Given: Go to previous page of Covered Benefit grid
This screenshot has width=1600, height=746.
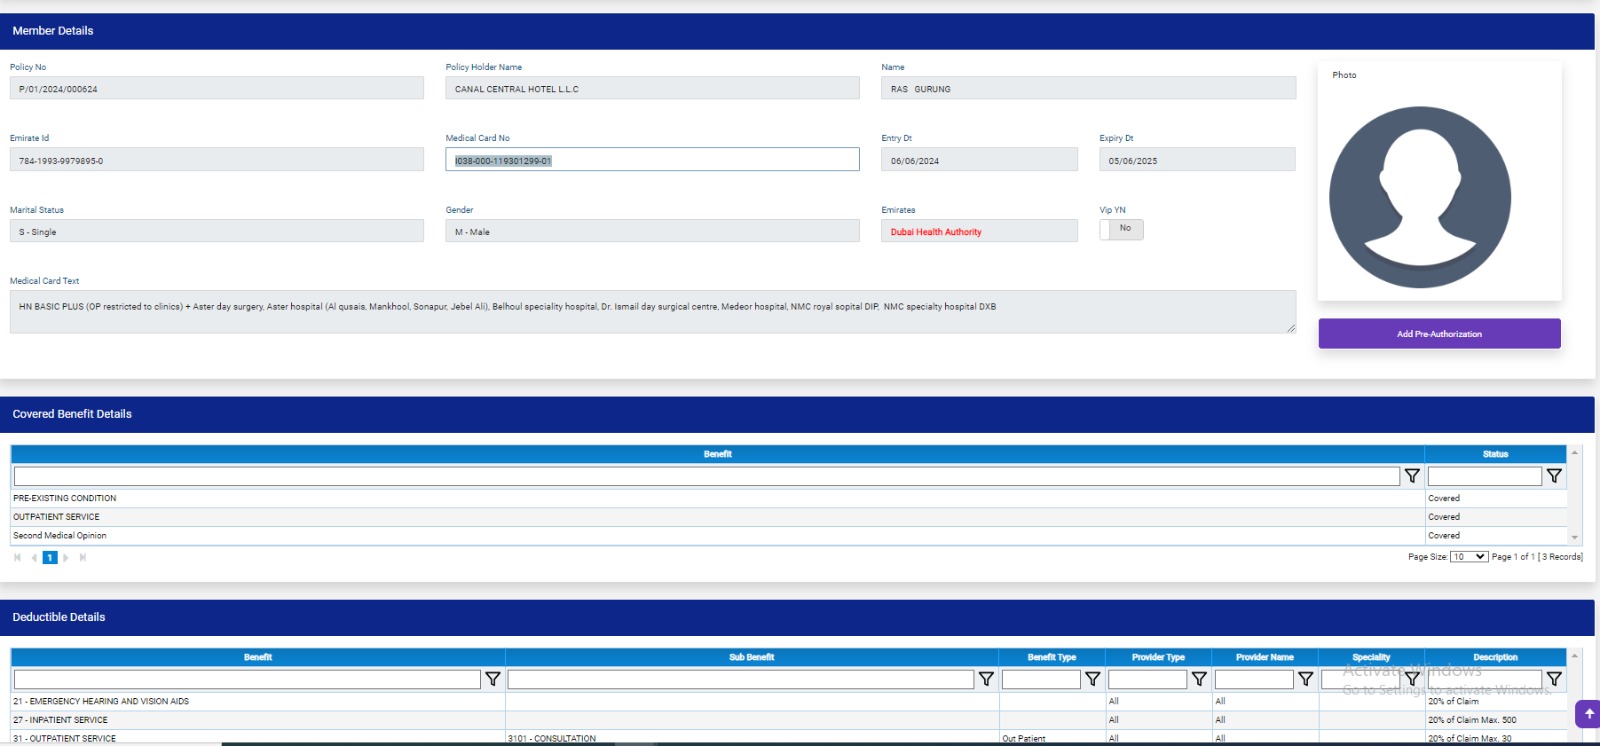Looking at the screenshot, I should pyautogui.click(x=34, y=557).
